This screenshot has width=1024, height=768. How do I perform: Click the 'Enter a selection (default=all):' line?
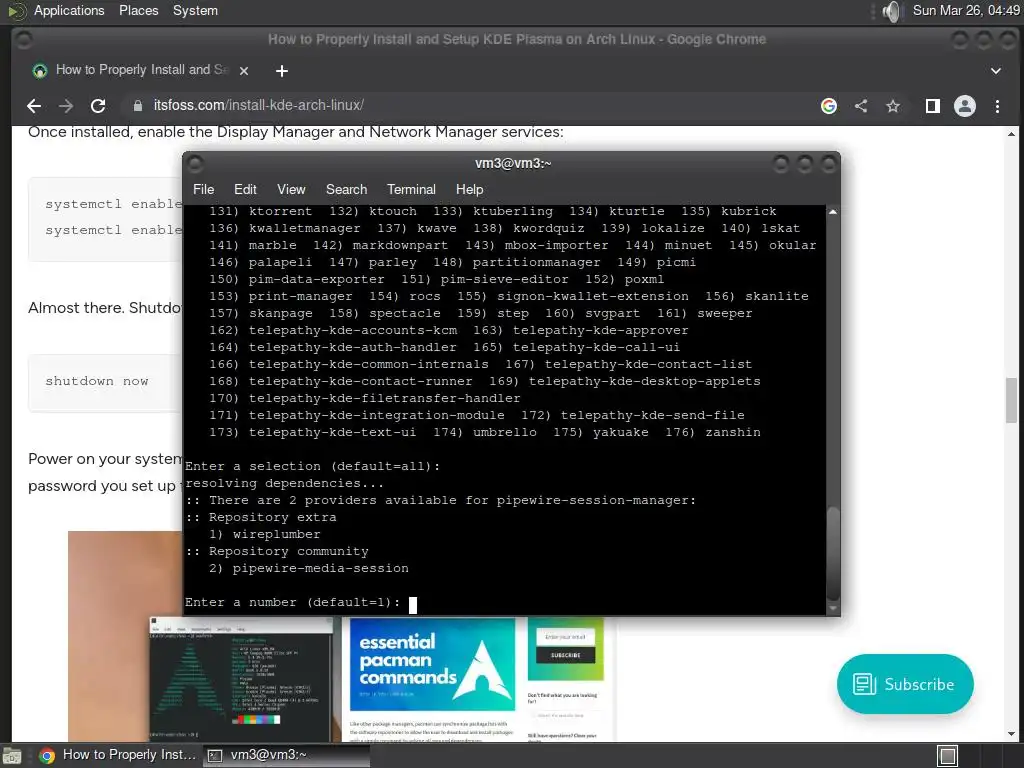(312, 466)
